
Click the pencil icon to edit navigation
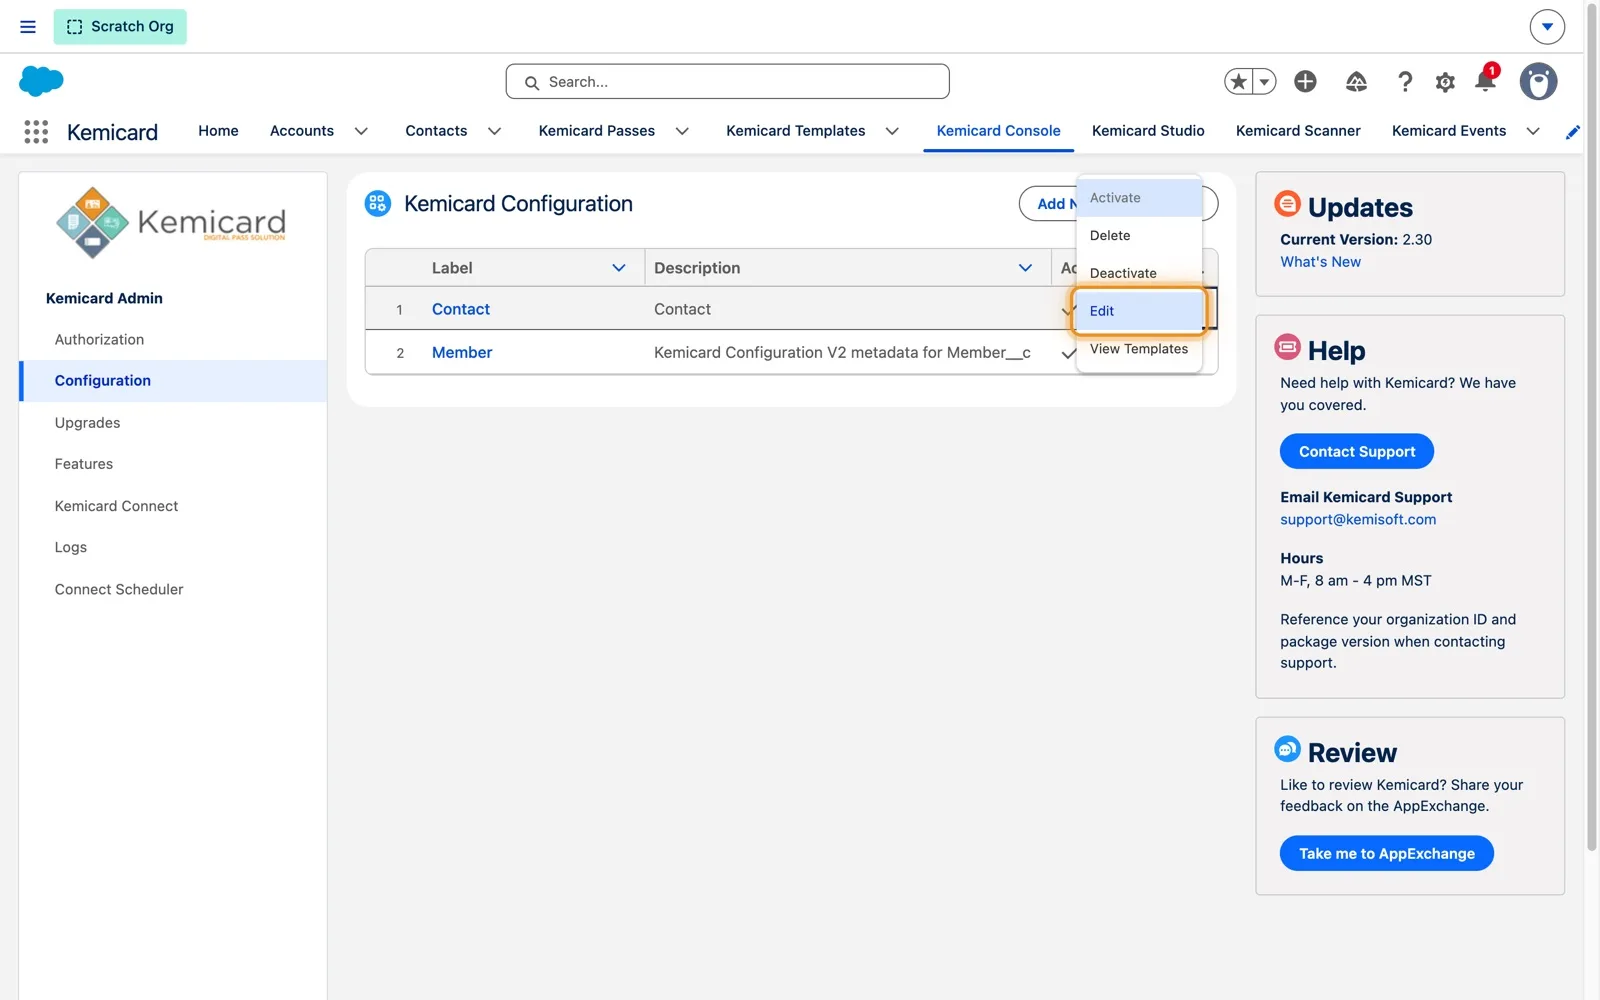click(1572, 132)
